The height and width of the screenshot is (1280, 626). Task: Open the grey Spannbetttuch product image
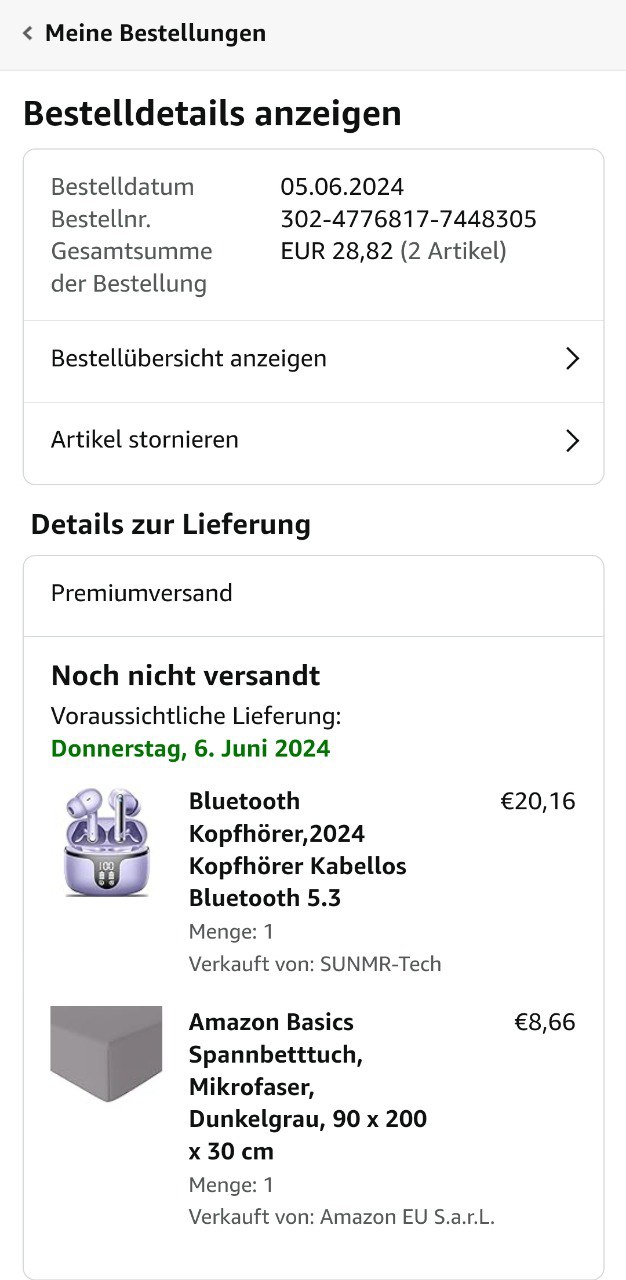click(106, 1054)
